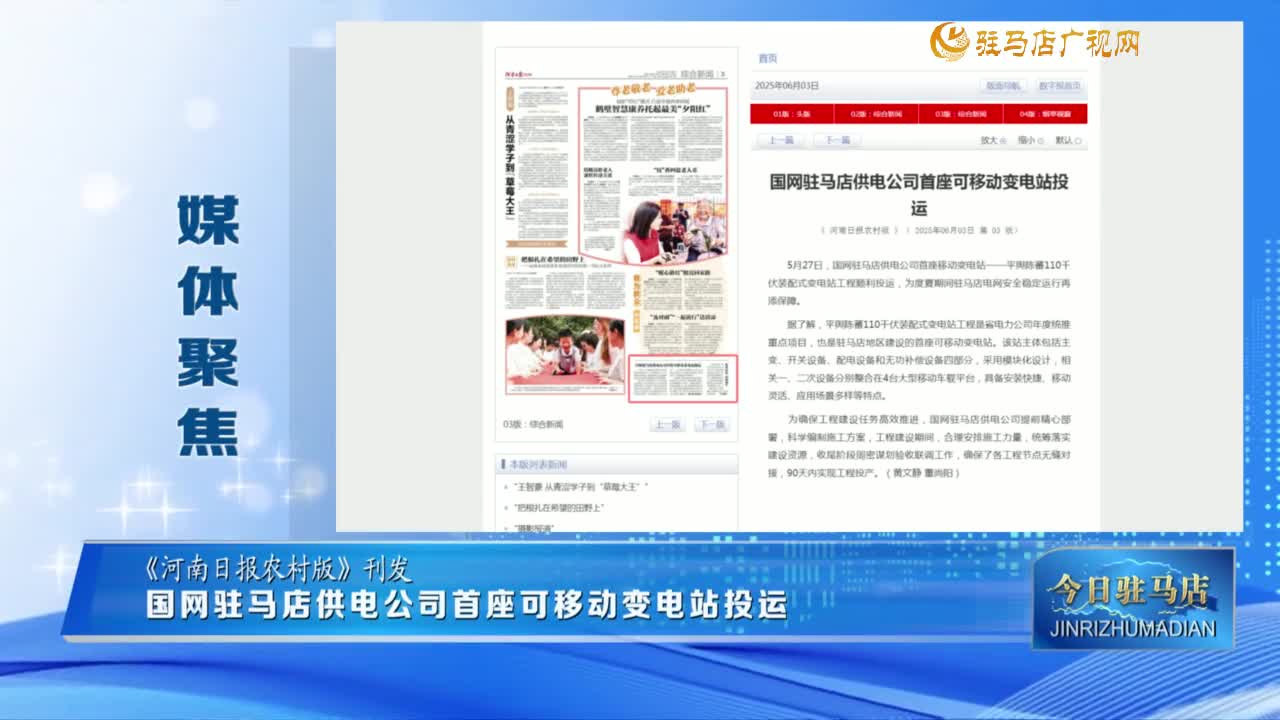Image resolution: width=1280 pixels, height=720 pixels.
Task: Switch to the 02版 综合新闻 tab
Action: [x=876, y=114]
